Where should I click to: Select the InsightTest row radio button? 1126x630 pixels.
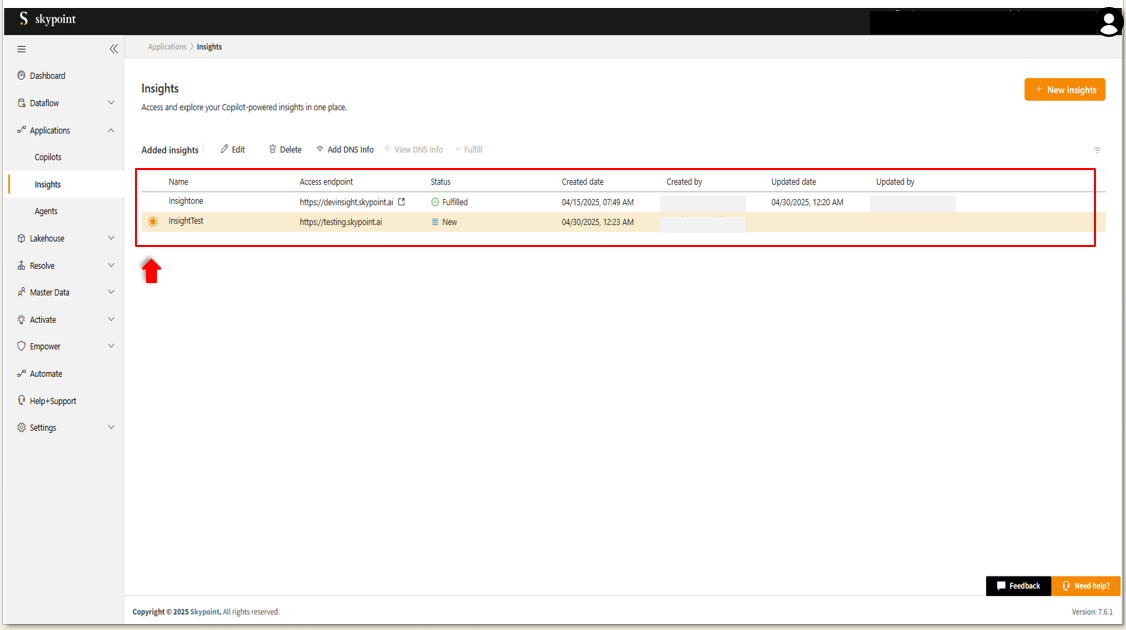tap(153, 222)
